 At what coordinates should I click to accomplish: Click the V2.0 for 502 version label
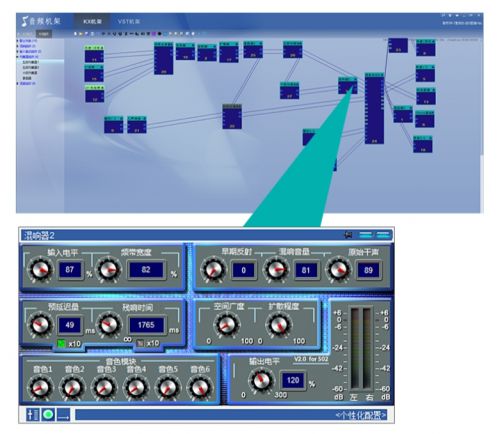coord(311,359)
